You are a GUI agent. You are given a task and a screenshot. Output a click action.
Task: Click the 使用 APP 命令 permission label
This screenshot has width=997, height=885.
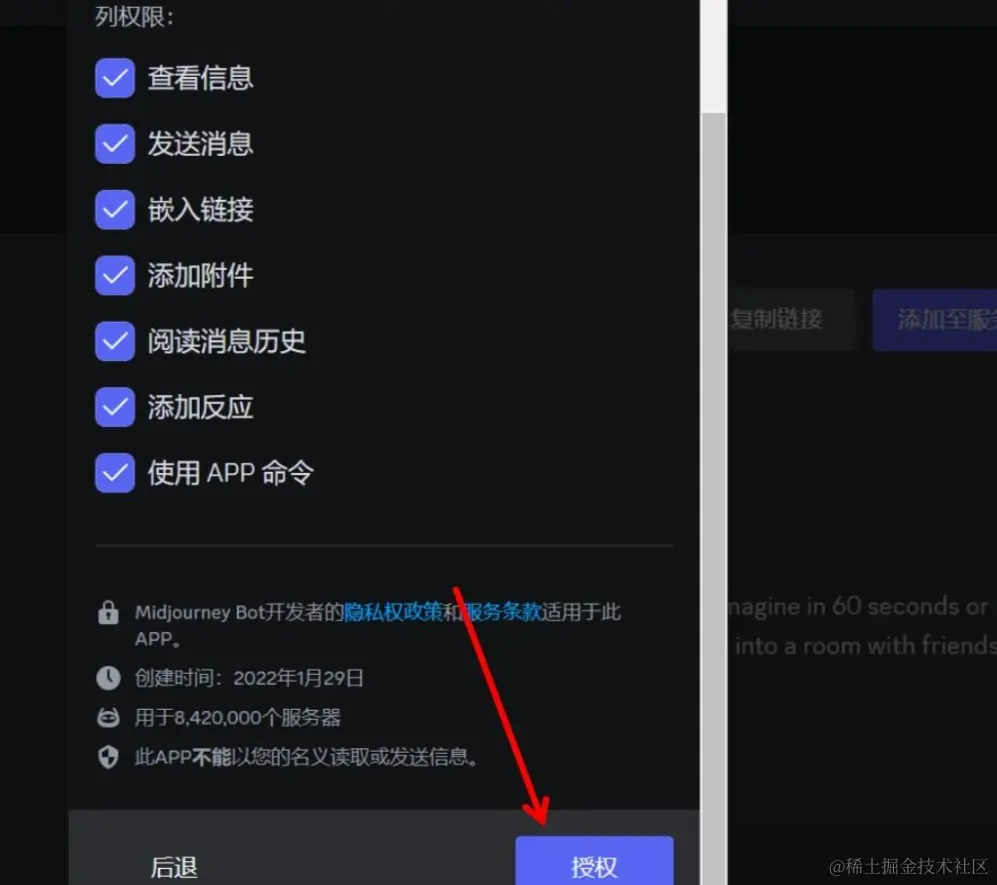[231, 473]
